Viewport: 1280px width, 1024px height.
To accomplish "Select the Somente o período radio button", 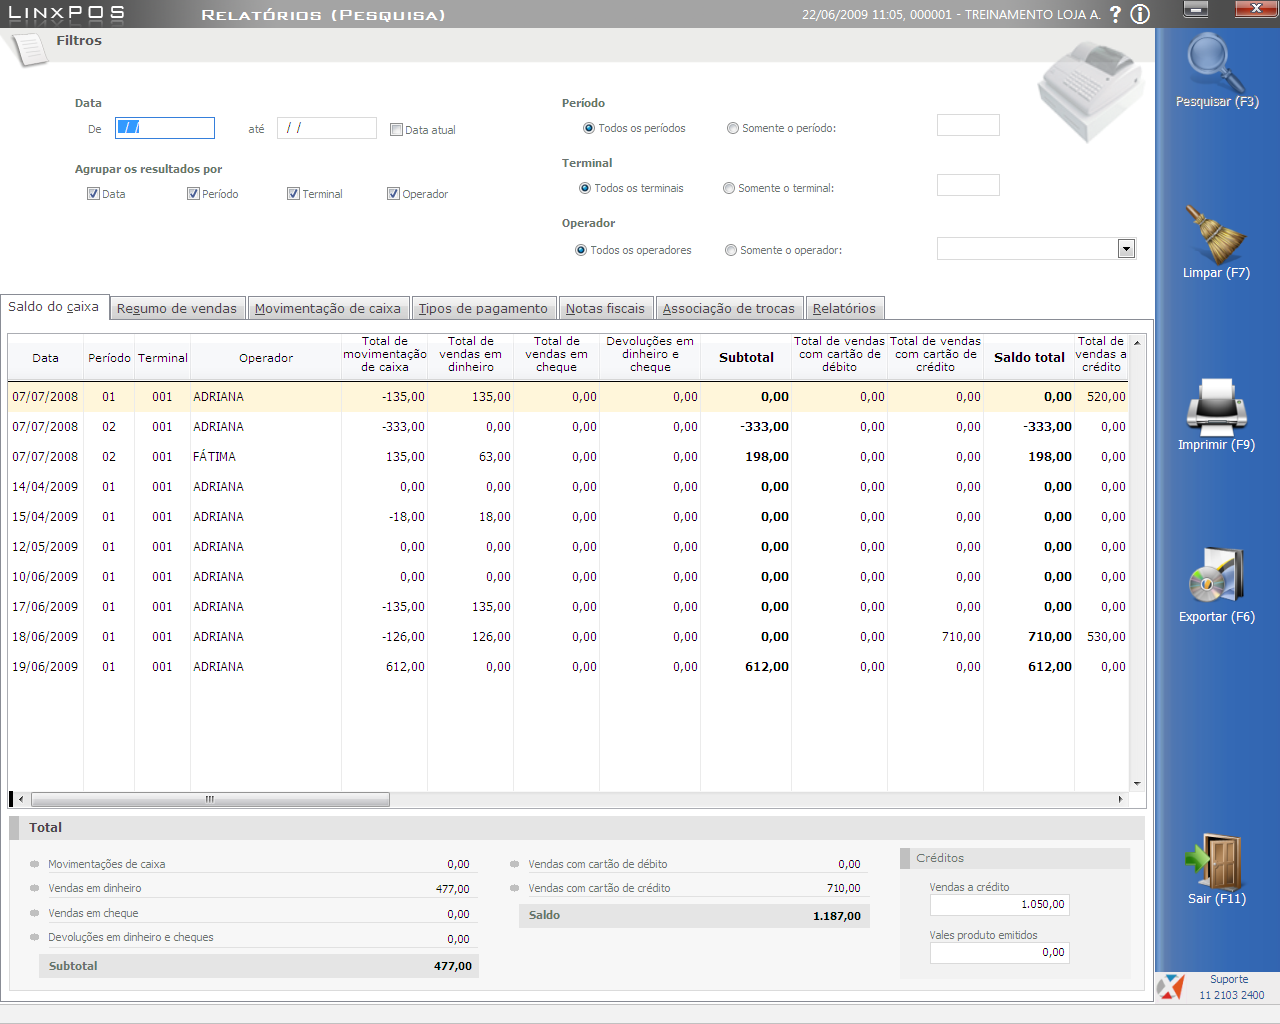I will pos(733,128).
